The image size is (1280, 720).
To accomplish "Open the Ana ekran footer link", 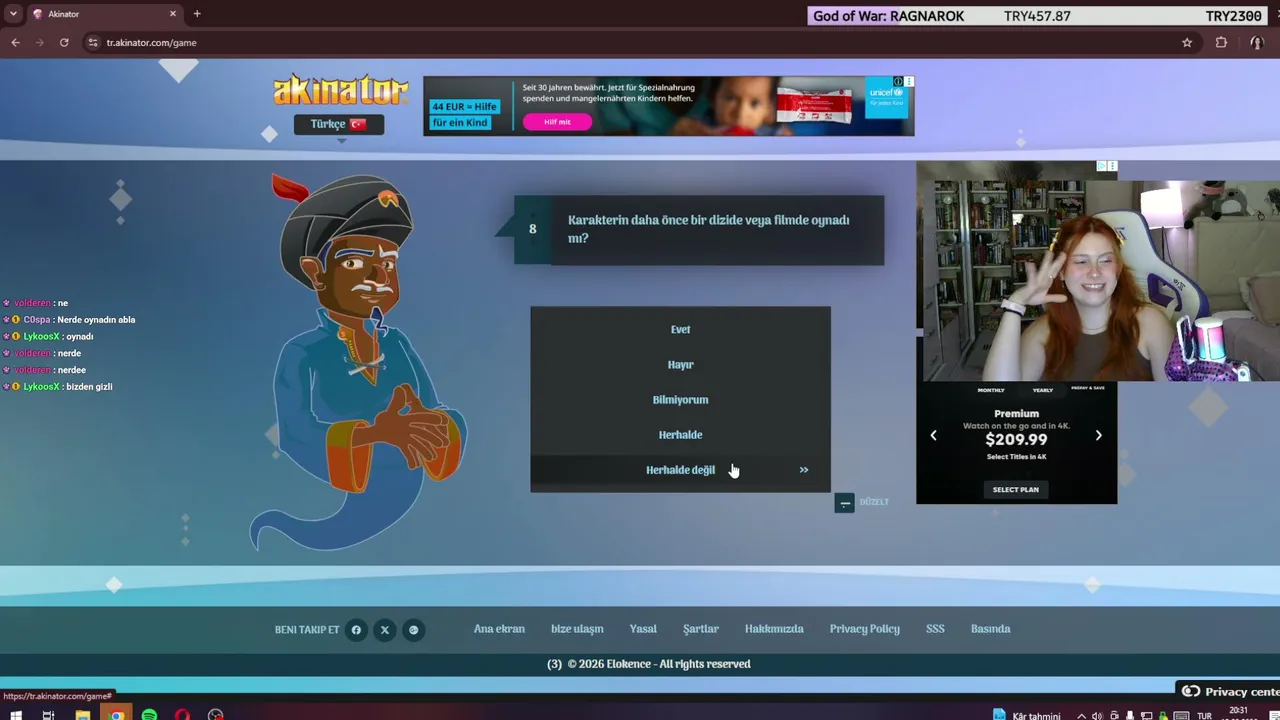I will 499,629.
